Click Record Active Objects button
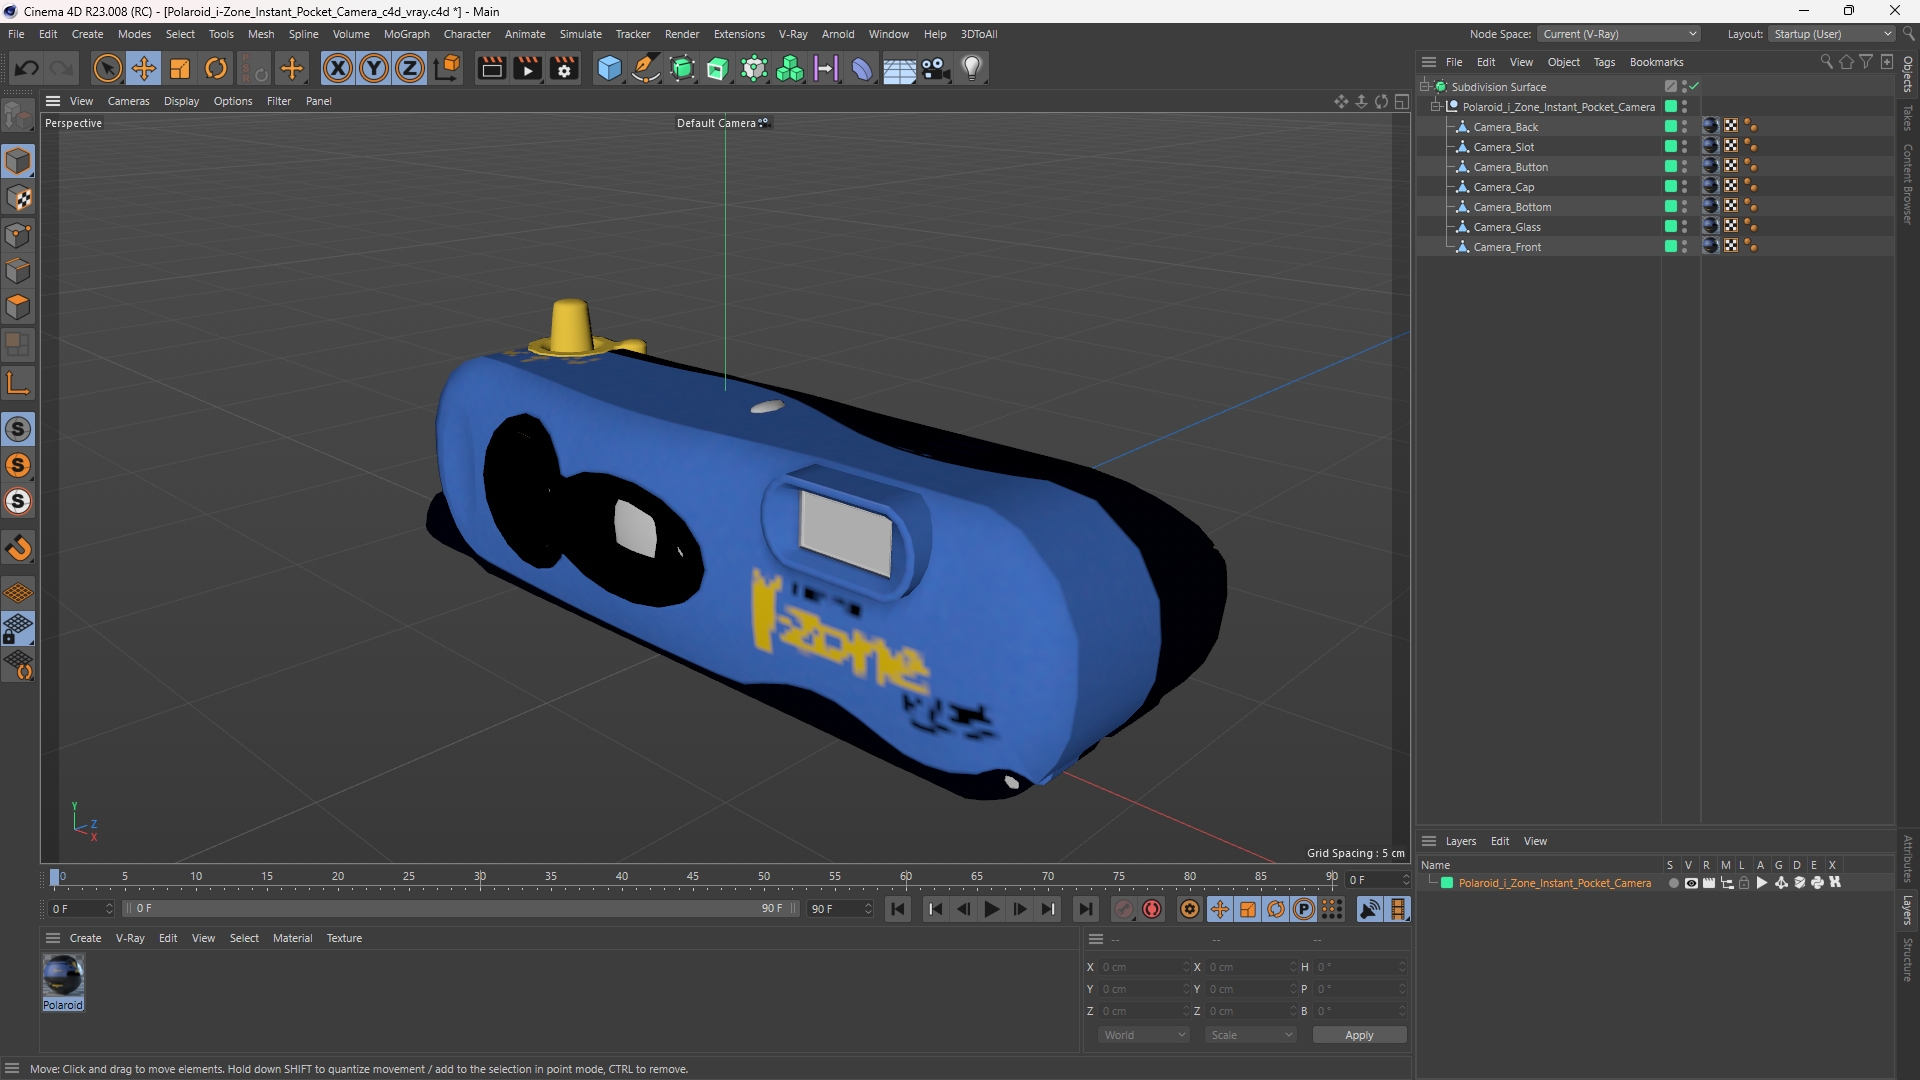The width and height of the screenshot is (1920, 1080). pos(1124,909)
